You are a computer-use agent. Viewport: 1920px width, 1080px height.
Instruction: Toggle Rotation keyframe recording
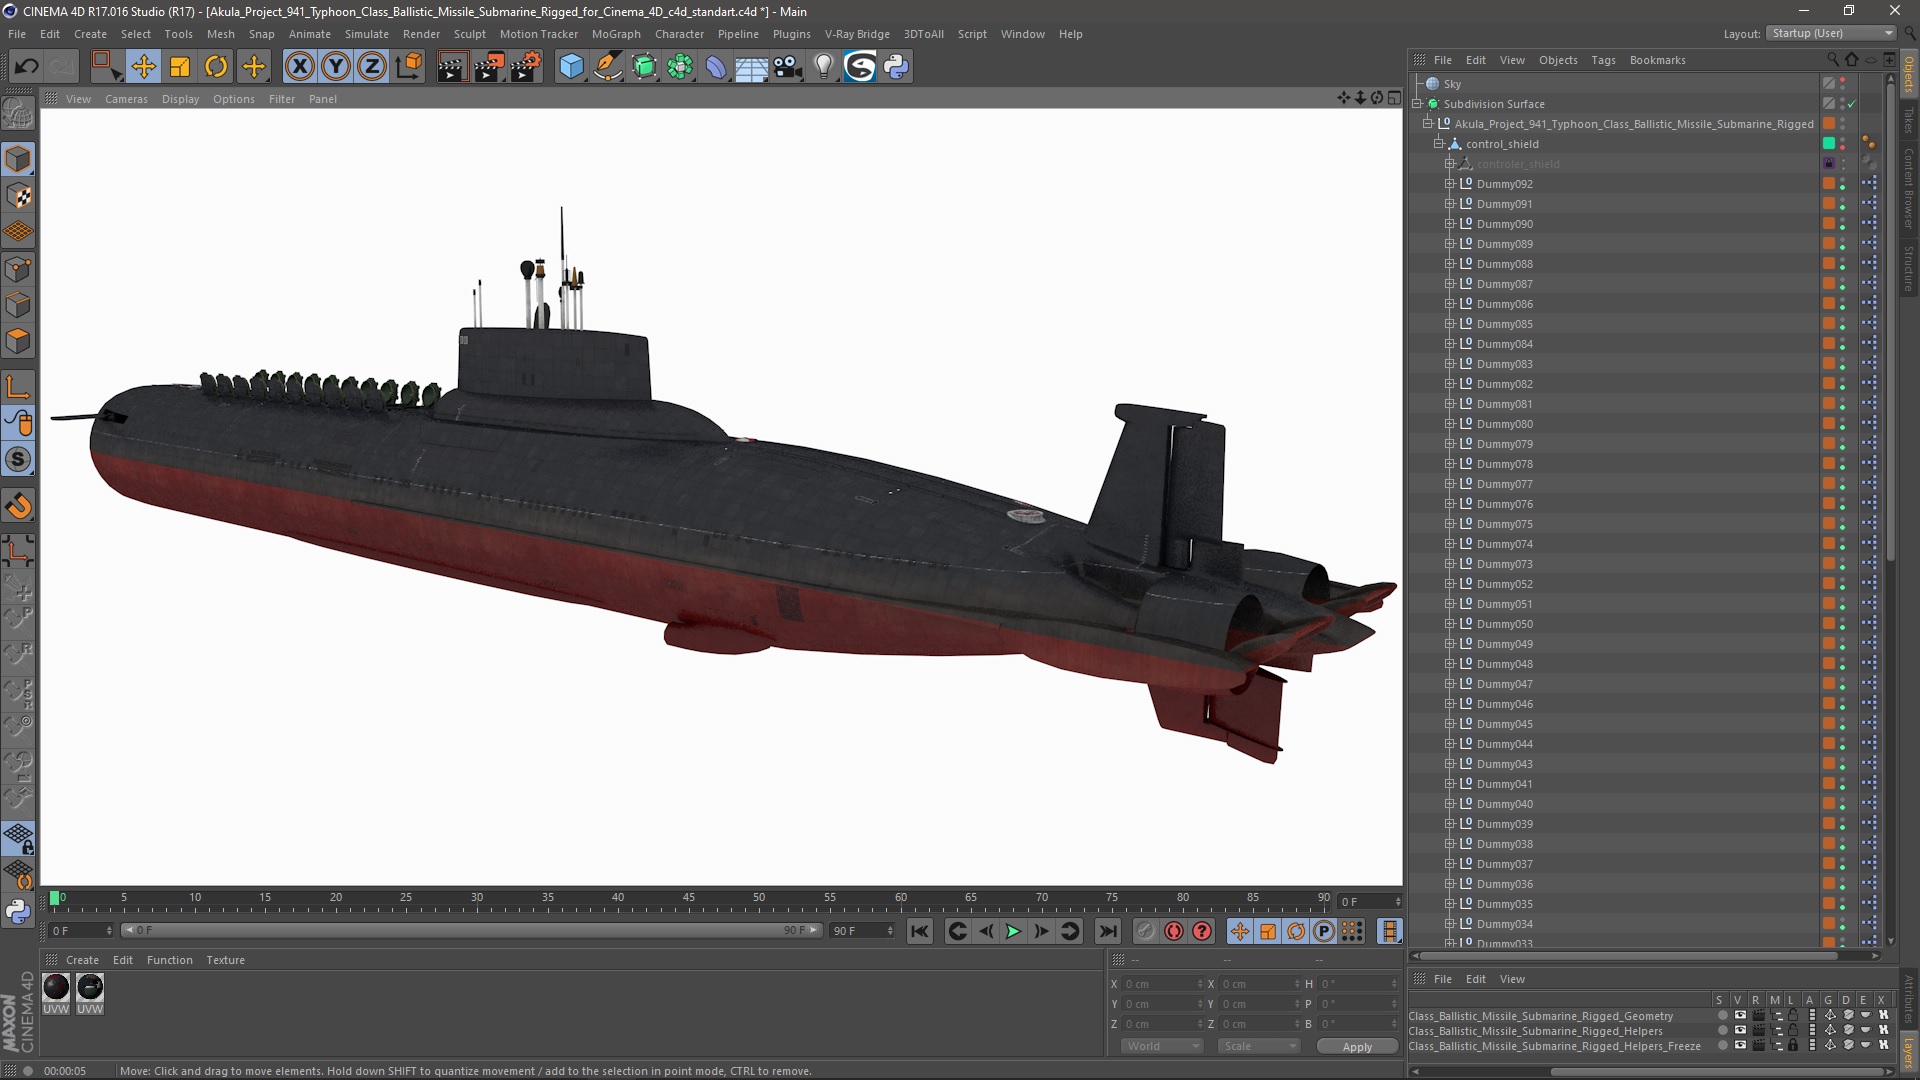(1296, 931)
